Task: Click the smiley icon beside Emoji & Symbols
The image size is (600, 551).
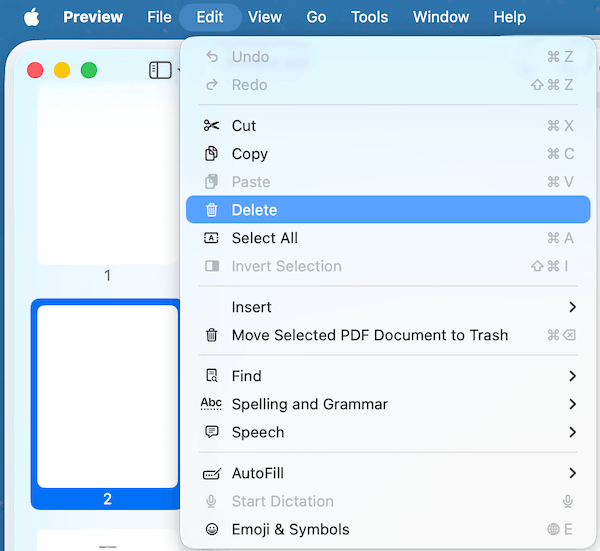Action: tap(212, 530)
